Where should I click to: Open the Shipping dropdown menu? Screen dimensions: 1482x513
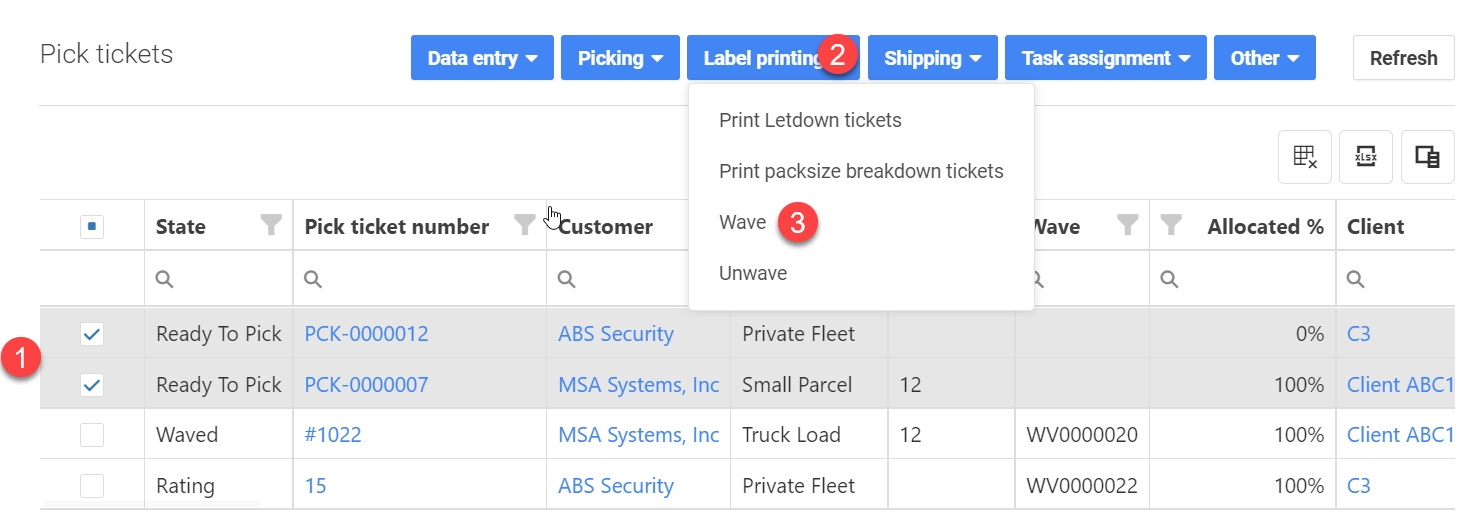[932, 58]
